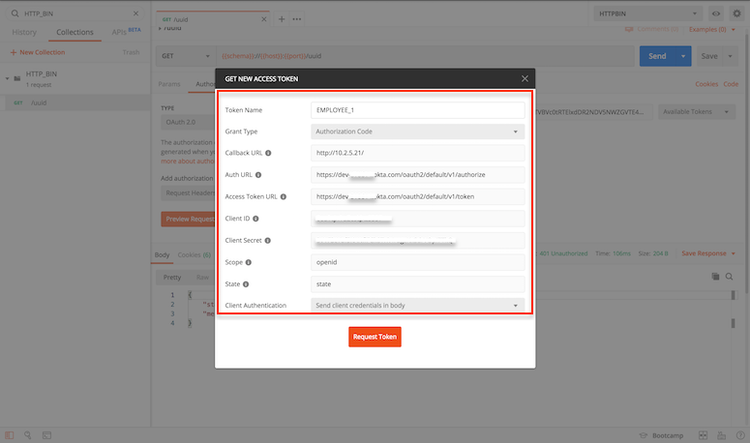750x443 pixels.
Task: Select the response Cookies (6) tab
Action: (x=194, y=255)
